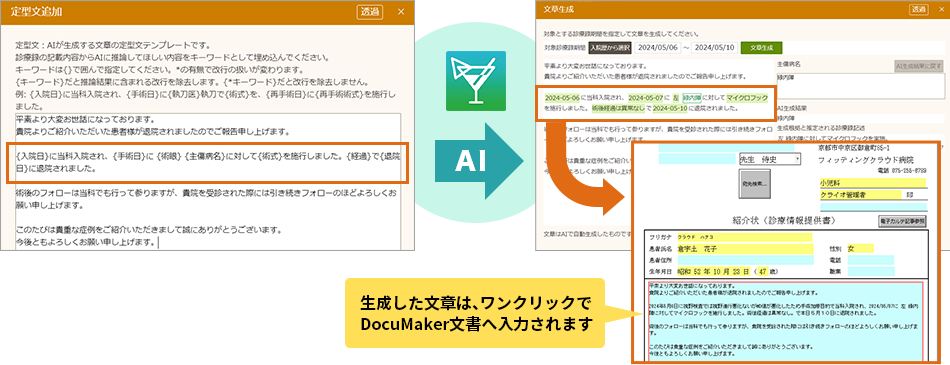The image size is (950, 365).
Task: Click 透過 button in 文章生成 window
Action: click(x=918, y=9)
